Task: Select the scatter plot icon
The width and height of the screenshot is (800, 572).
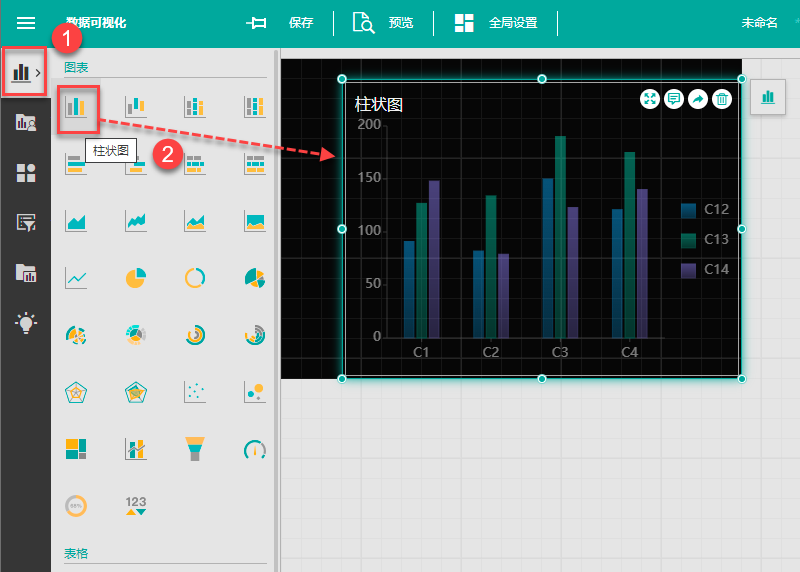Action: coord(195,392)
